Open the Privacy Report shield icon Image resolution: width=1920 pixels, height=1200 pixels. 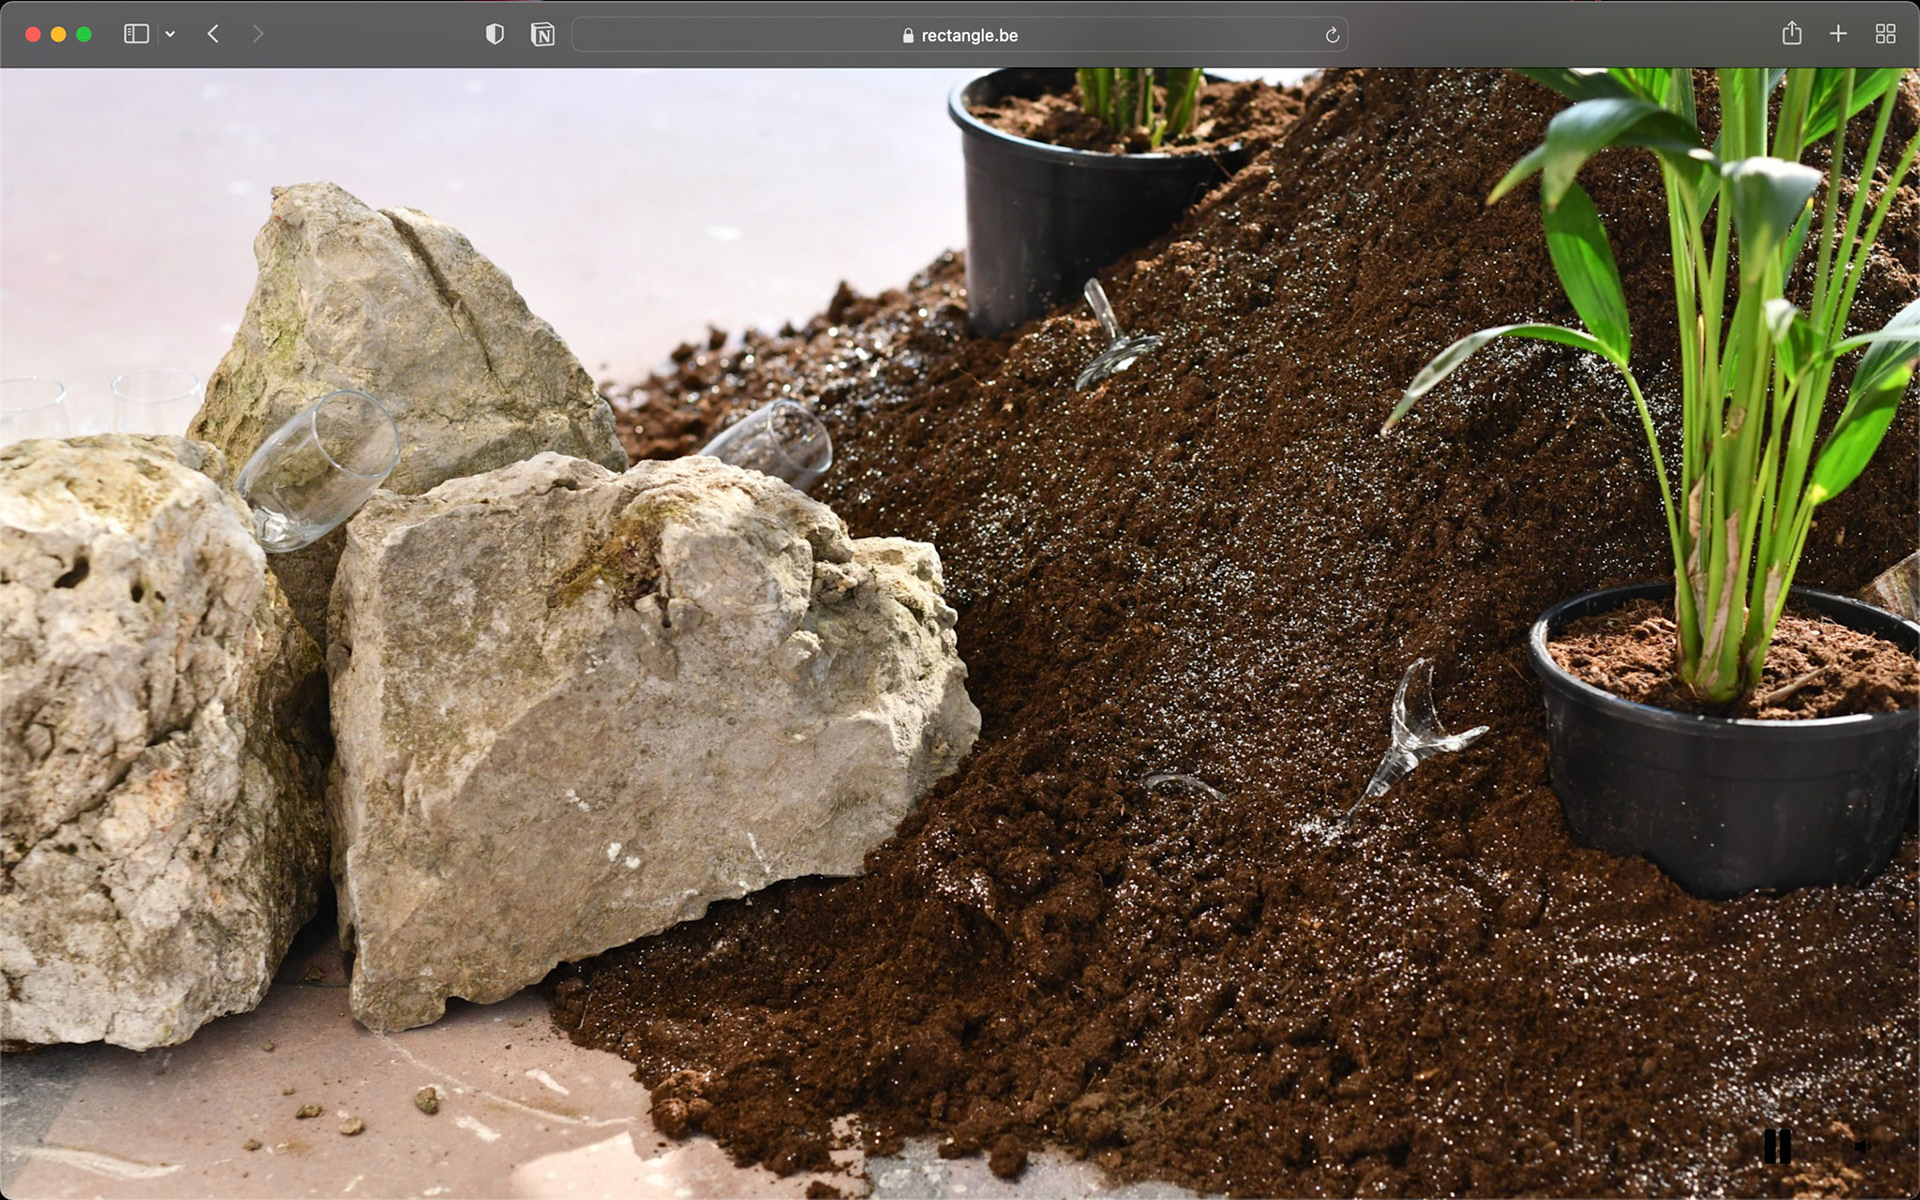(494, 34)
